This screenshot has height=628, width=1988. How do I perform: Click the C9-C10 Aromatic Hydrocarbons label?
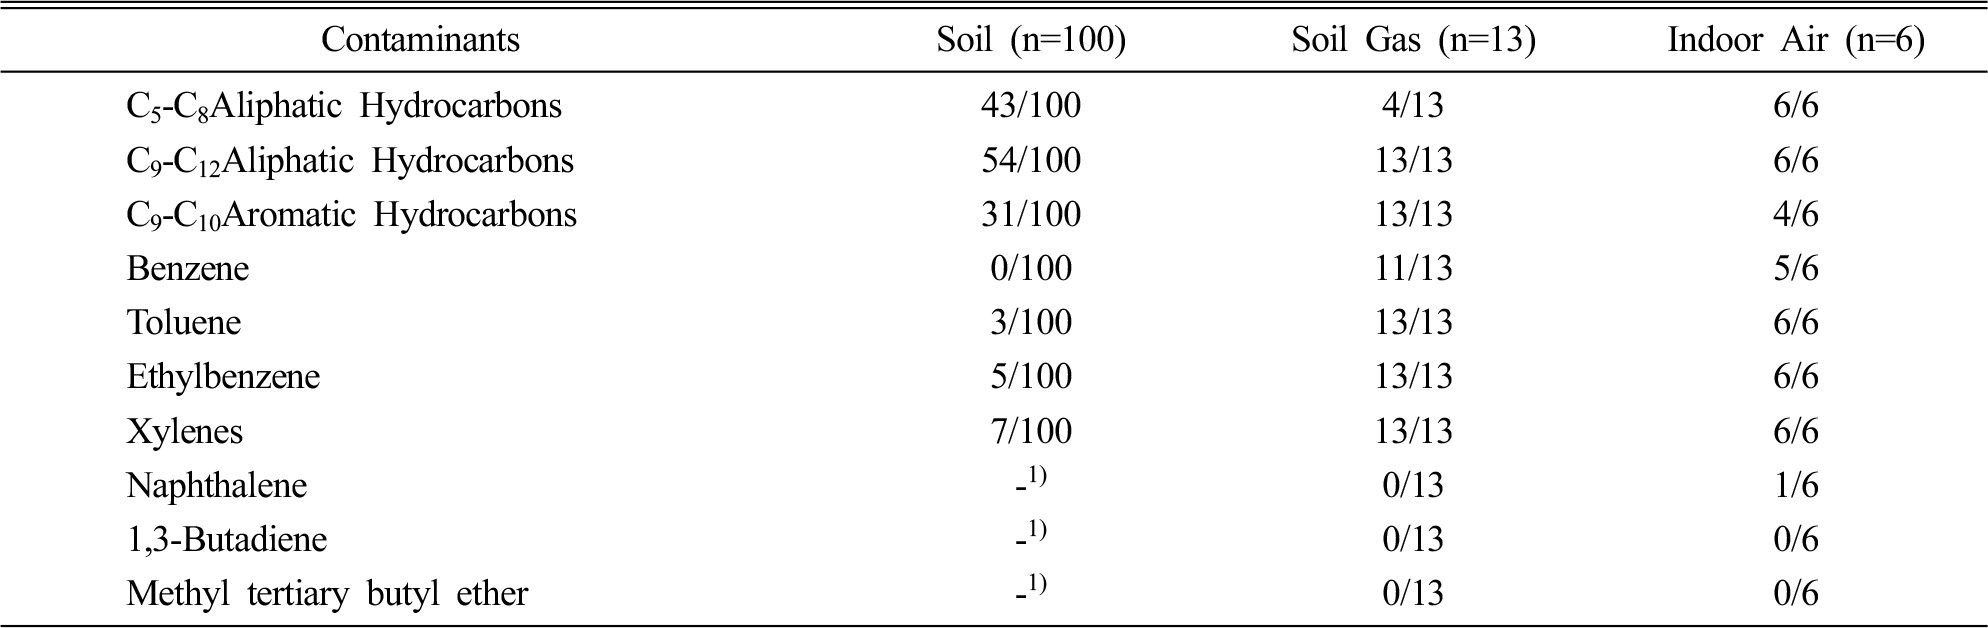click(351, 215)
